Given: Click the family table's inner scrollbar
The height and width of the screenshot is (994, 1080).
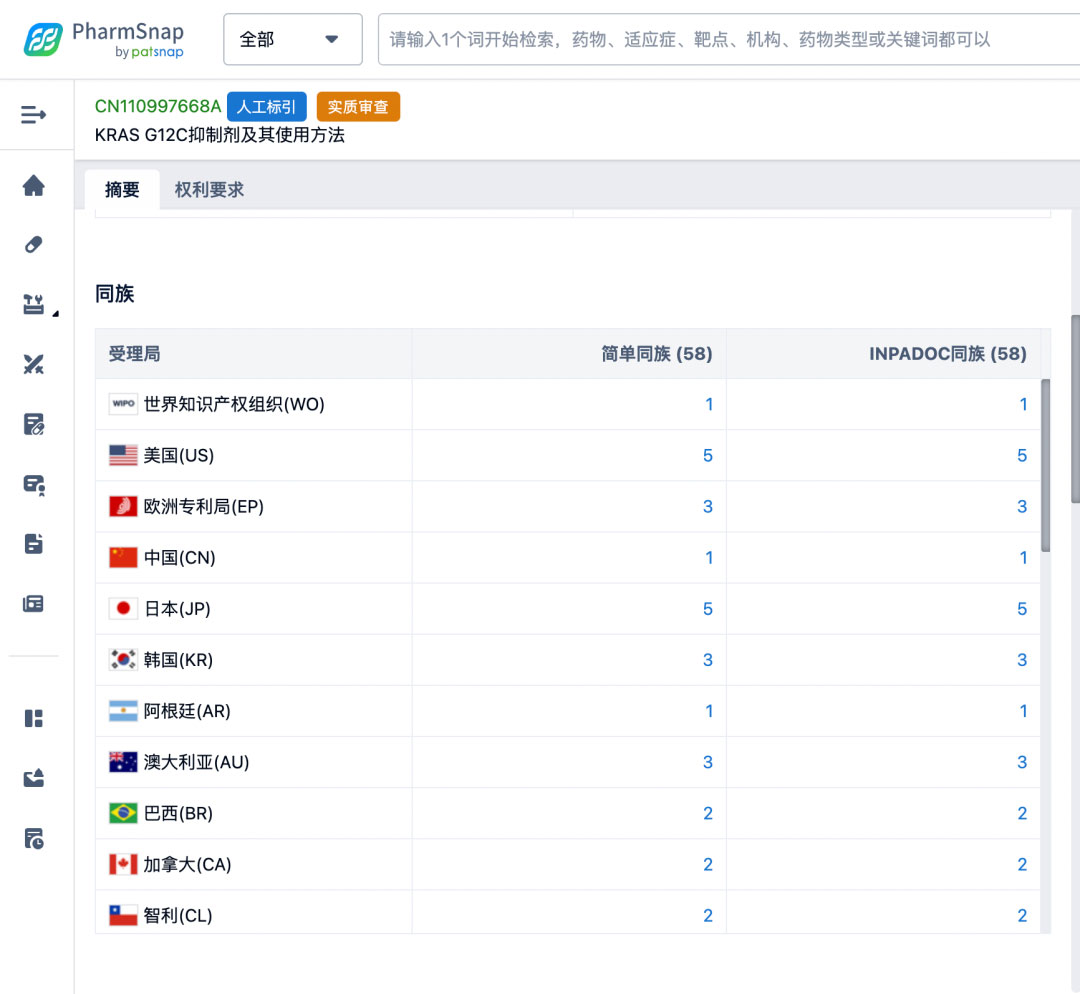Looking at the screenshot, I should pos(1045,465).
